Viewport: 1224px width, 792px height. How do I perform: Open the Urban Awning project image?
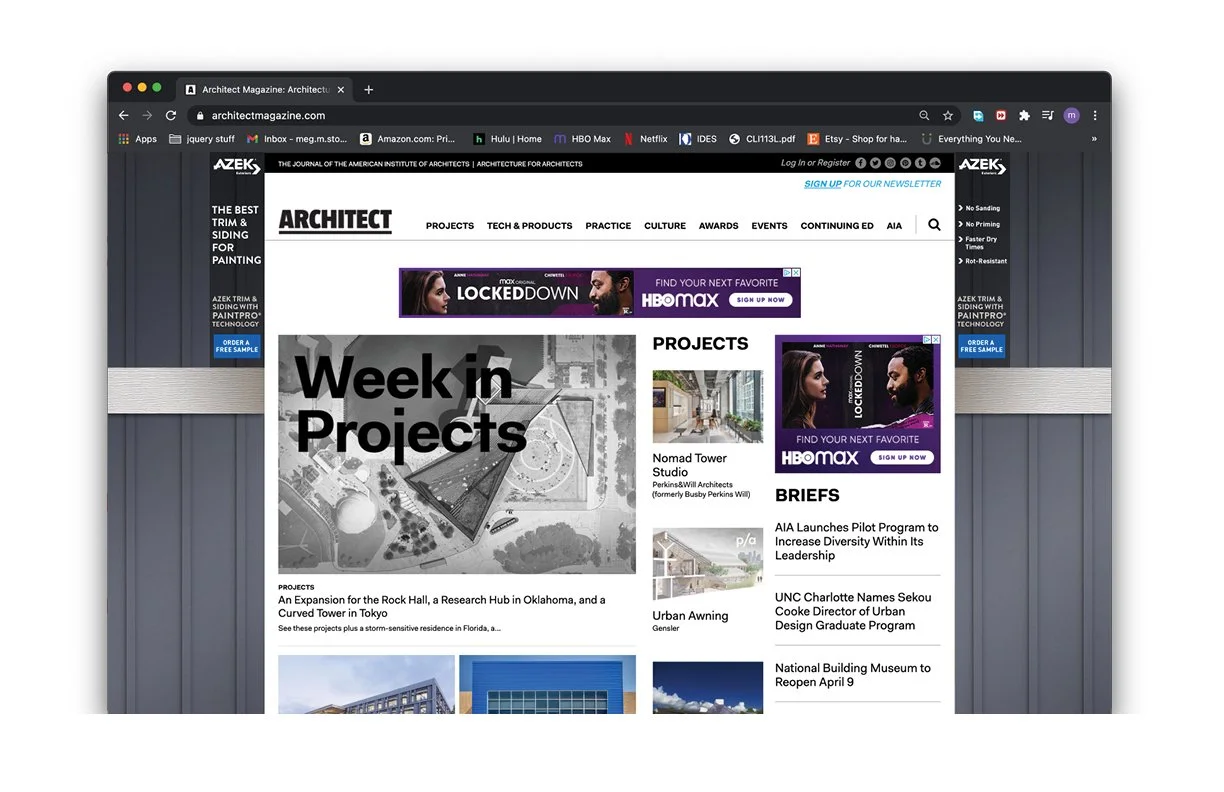[708, 565]
